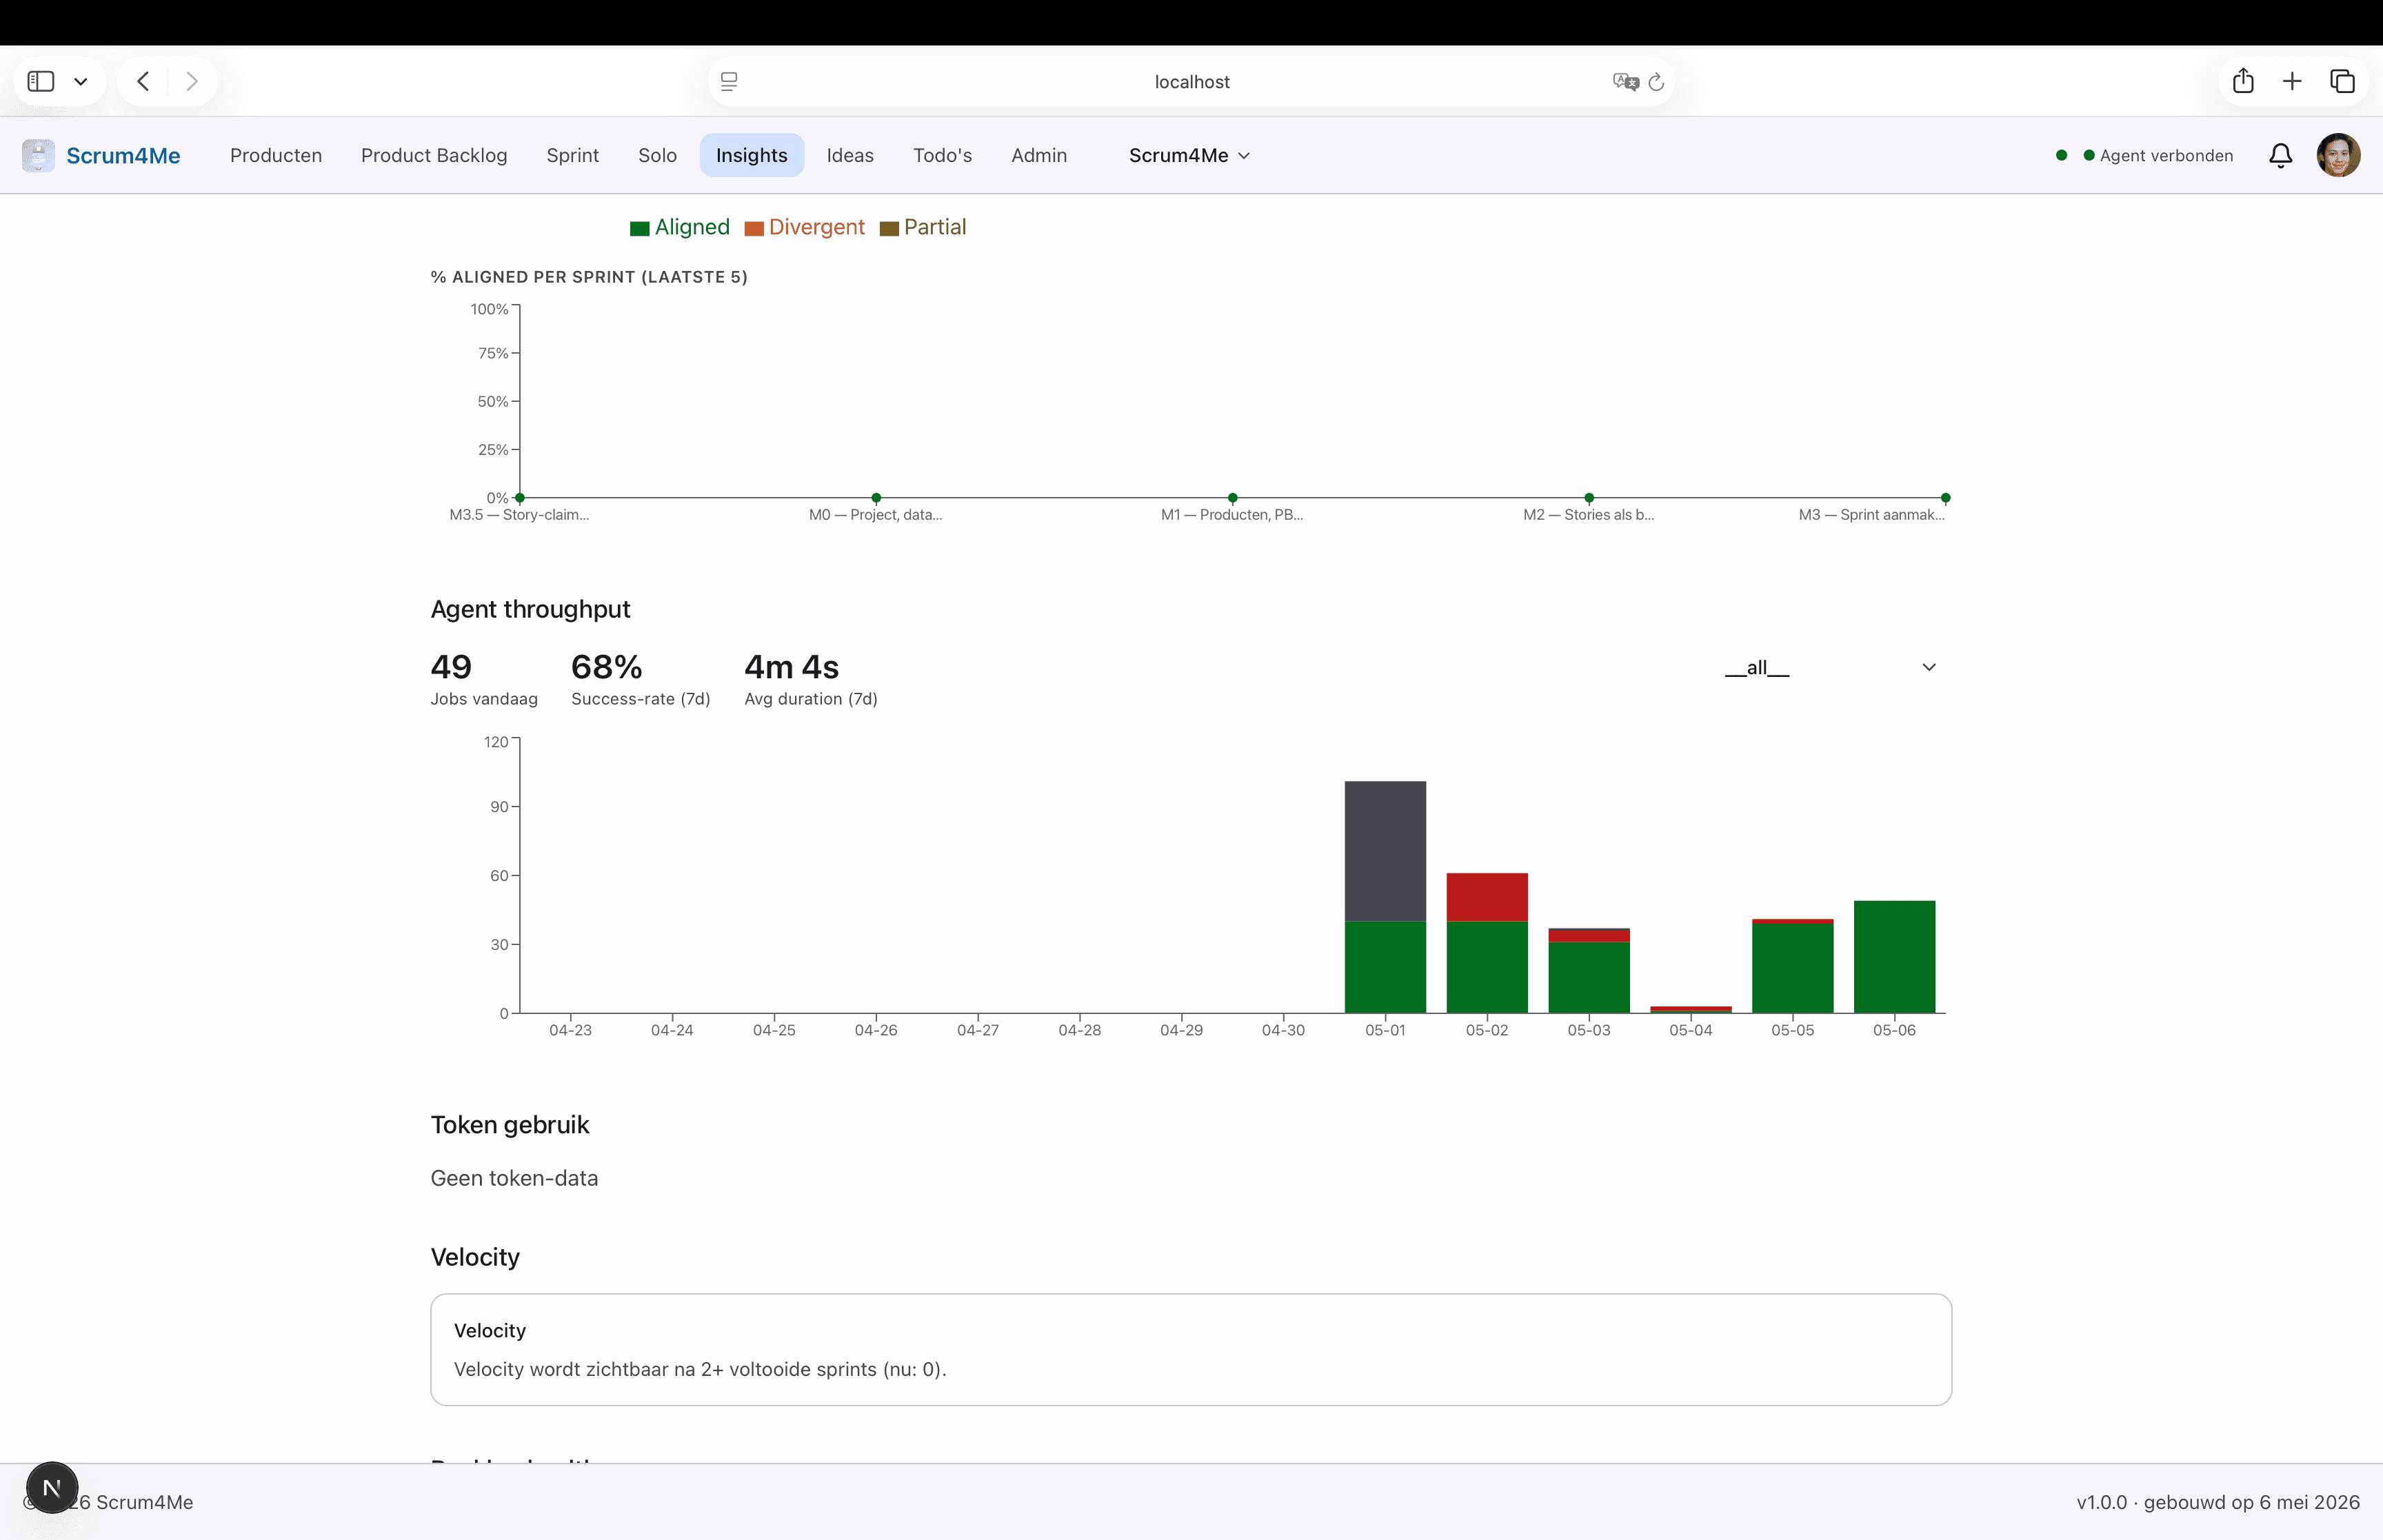Switch to the Sprint tab

(x=573, y=155)
